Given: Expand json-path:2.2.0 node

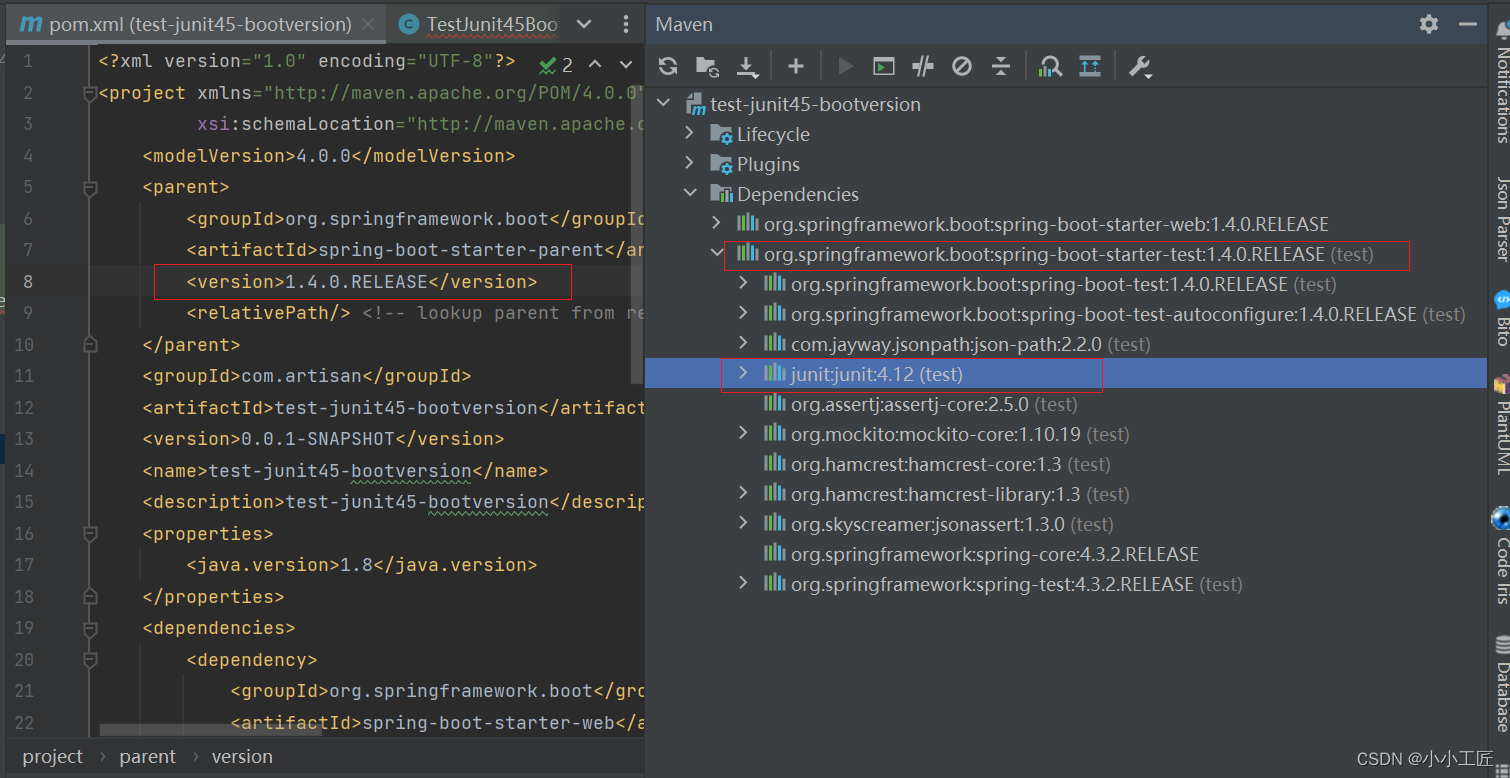Looking at the screenshot, I should pyautogui.click(x=742, y=344).
